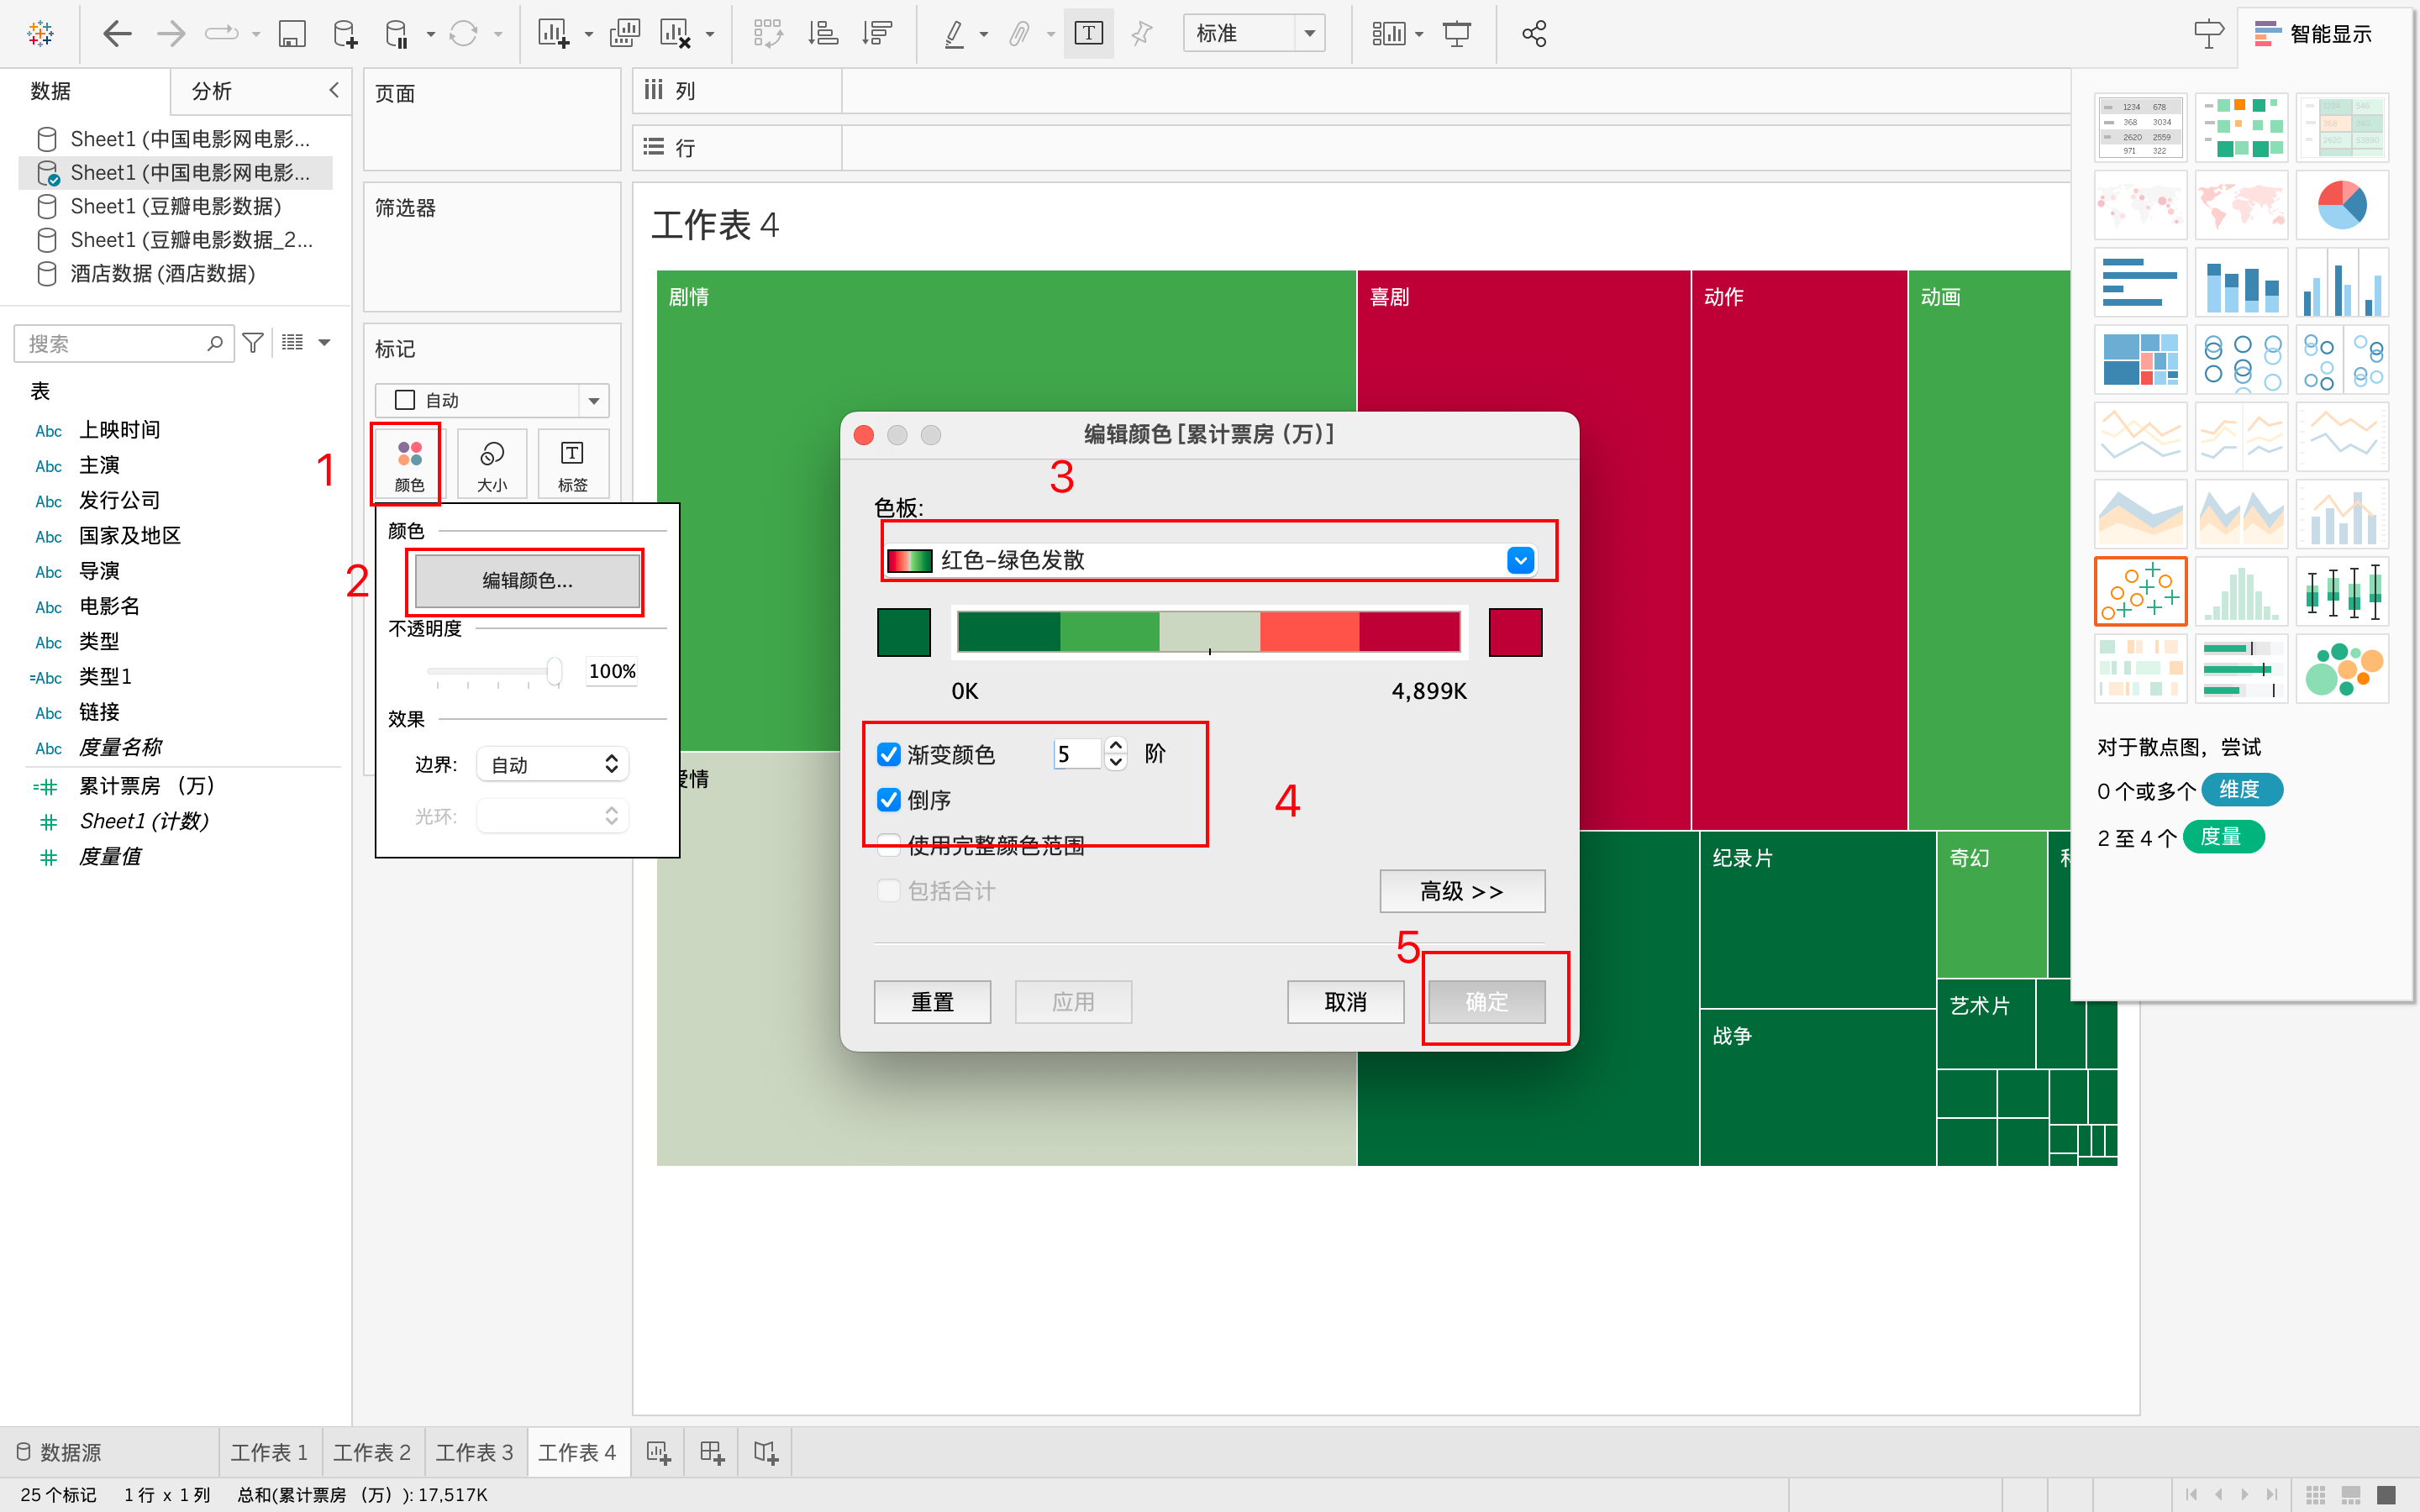
Task: Click the save workbook icon
Action: [292, 34]
